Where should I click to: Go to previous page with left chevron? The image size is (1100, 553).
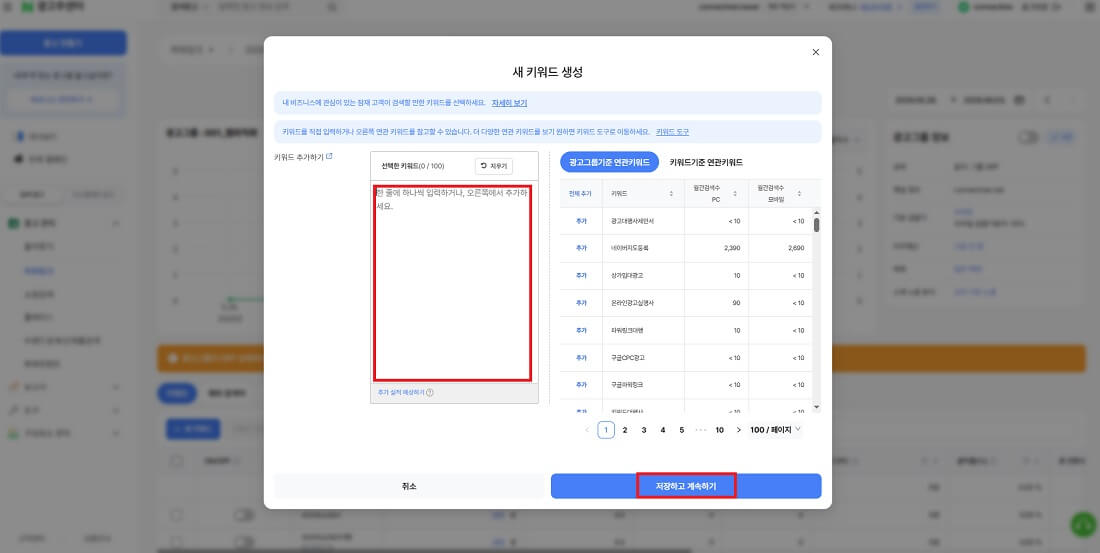pyautogui.click(x=587, y=430)
